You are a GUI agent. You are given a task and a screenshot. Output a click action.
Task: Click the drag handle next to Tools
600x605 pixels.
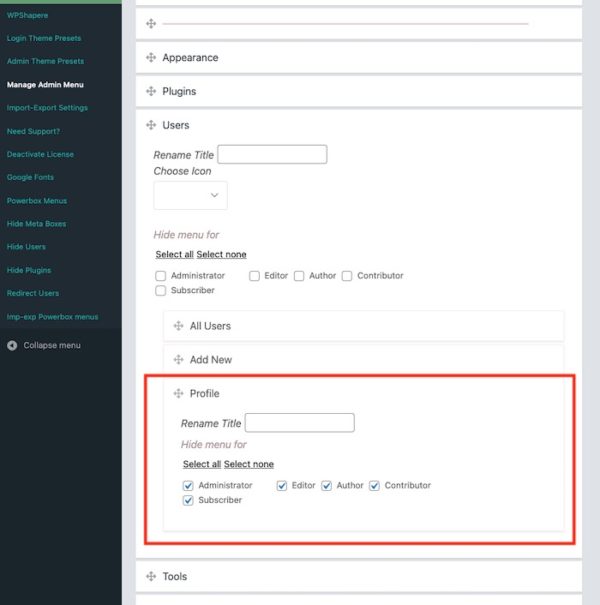click(151, 577)
